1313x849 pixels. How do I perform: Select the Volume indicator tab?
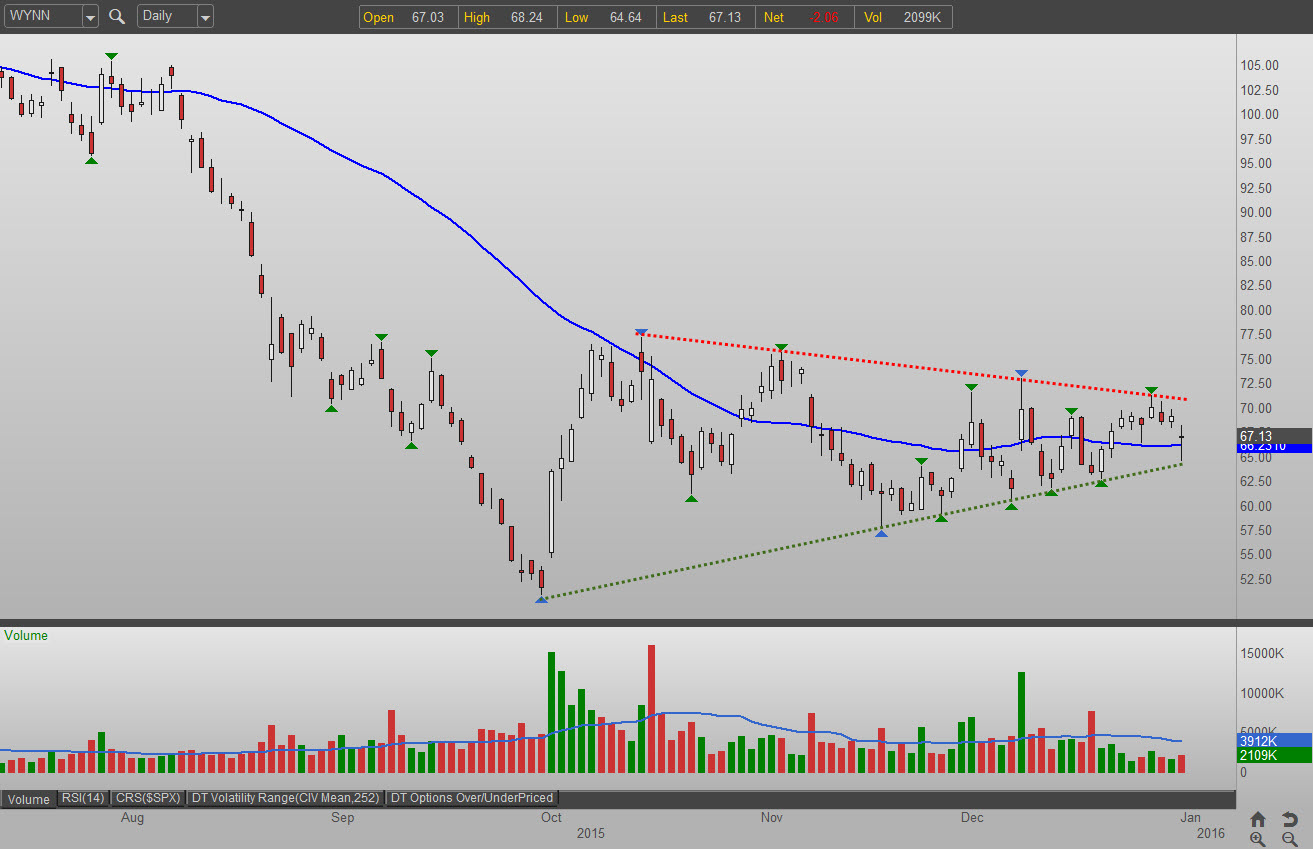click(x=29, y=798)
